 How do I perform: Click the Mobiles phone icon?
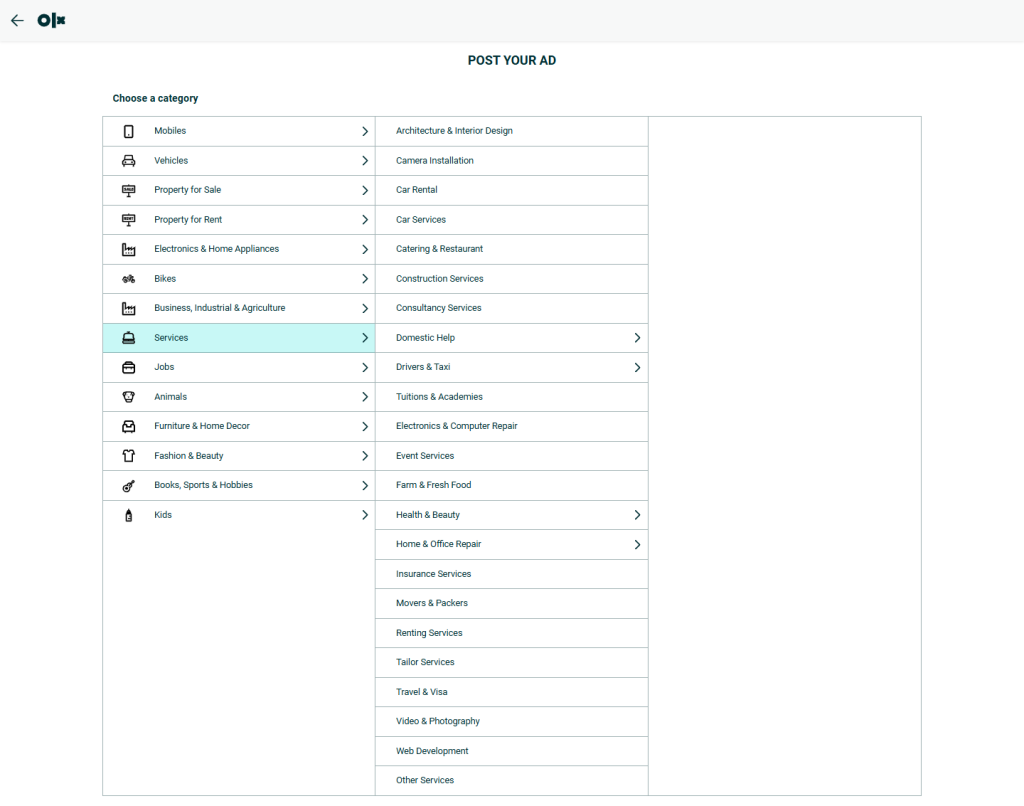128,131
